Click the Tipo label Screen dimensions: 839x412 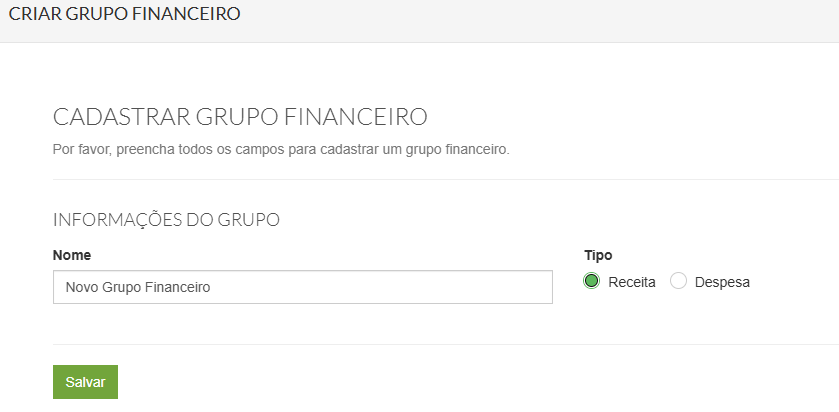(x=598, y=255)
